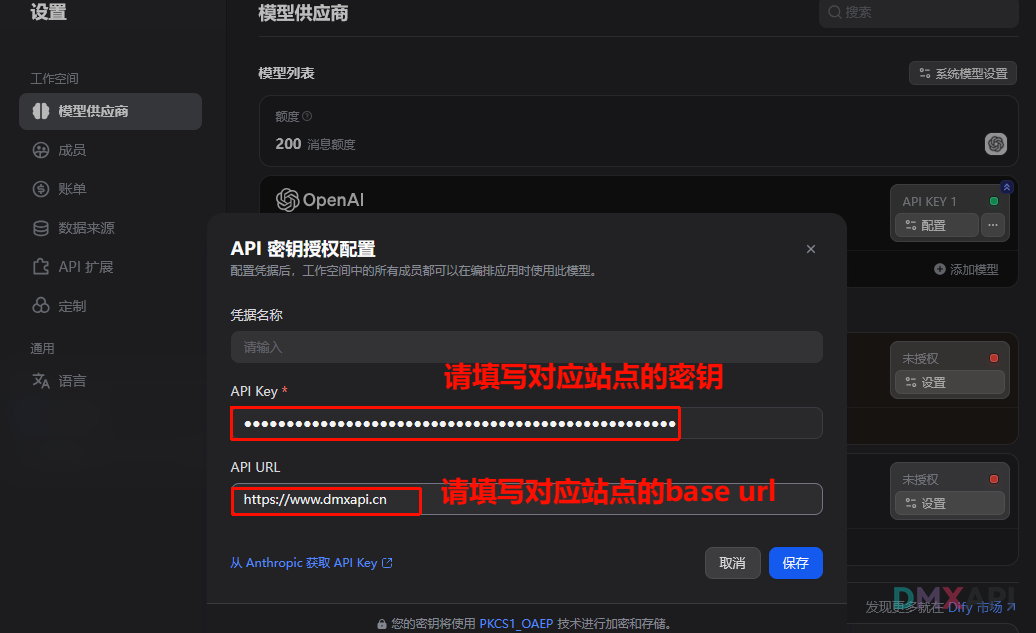The height and width of the screenshot is (633, 1036).
Task: Open the 从 Anthropic 获取 API Key link
Action: coord(311,563)
